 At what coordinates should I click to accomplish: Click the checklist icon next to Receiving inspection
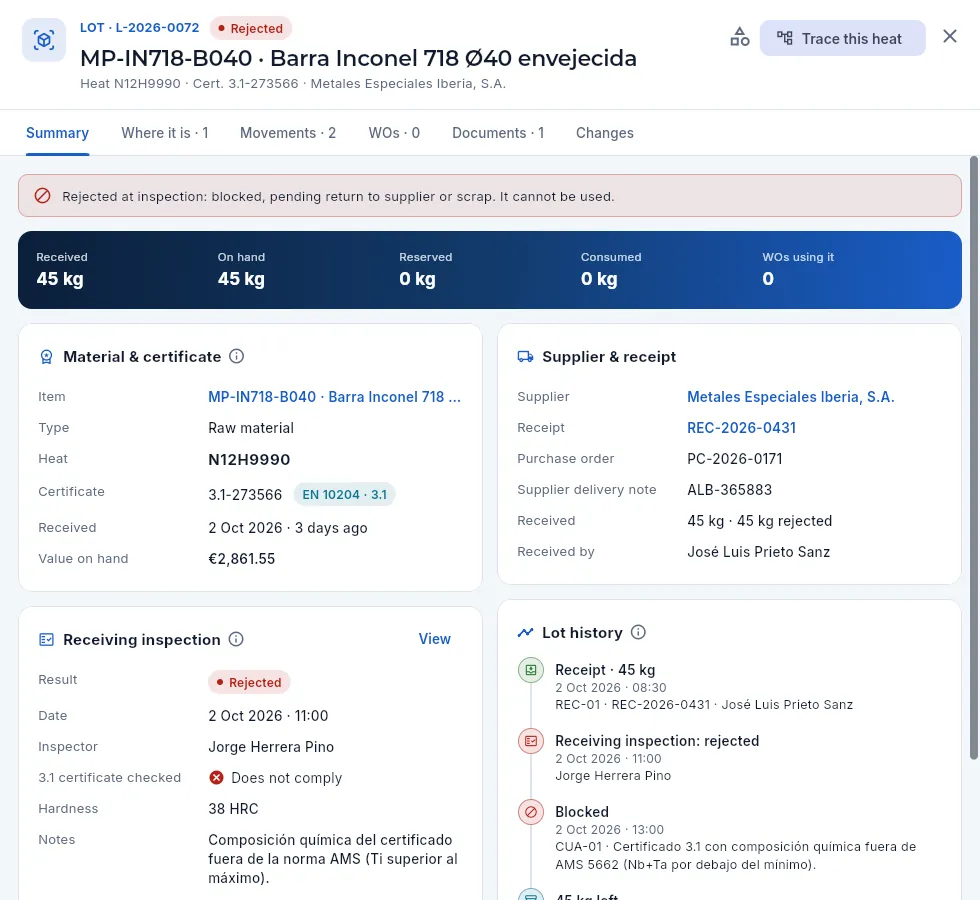[46, 639]
